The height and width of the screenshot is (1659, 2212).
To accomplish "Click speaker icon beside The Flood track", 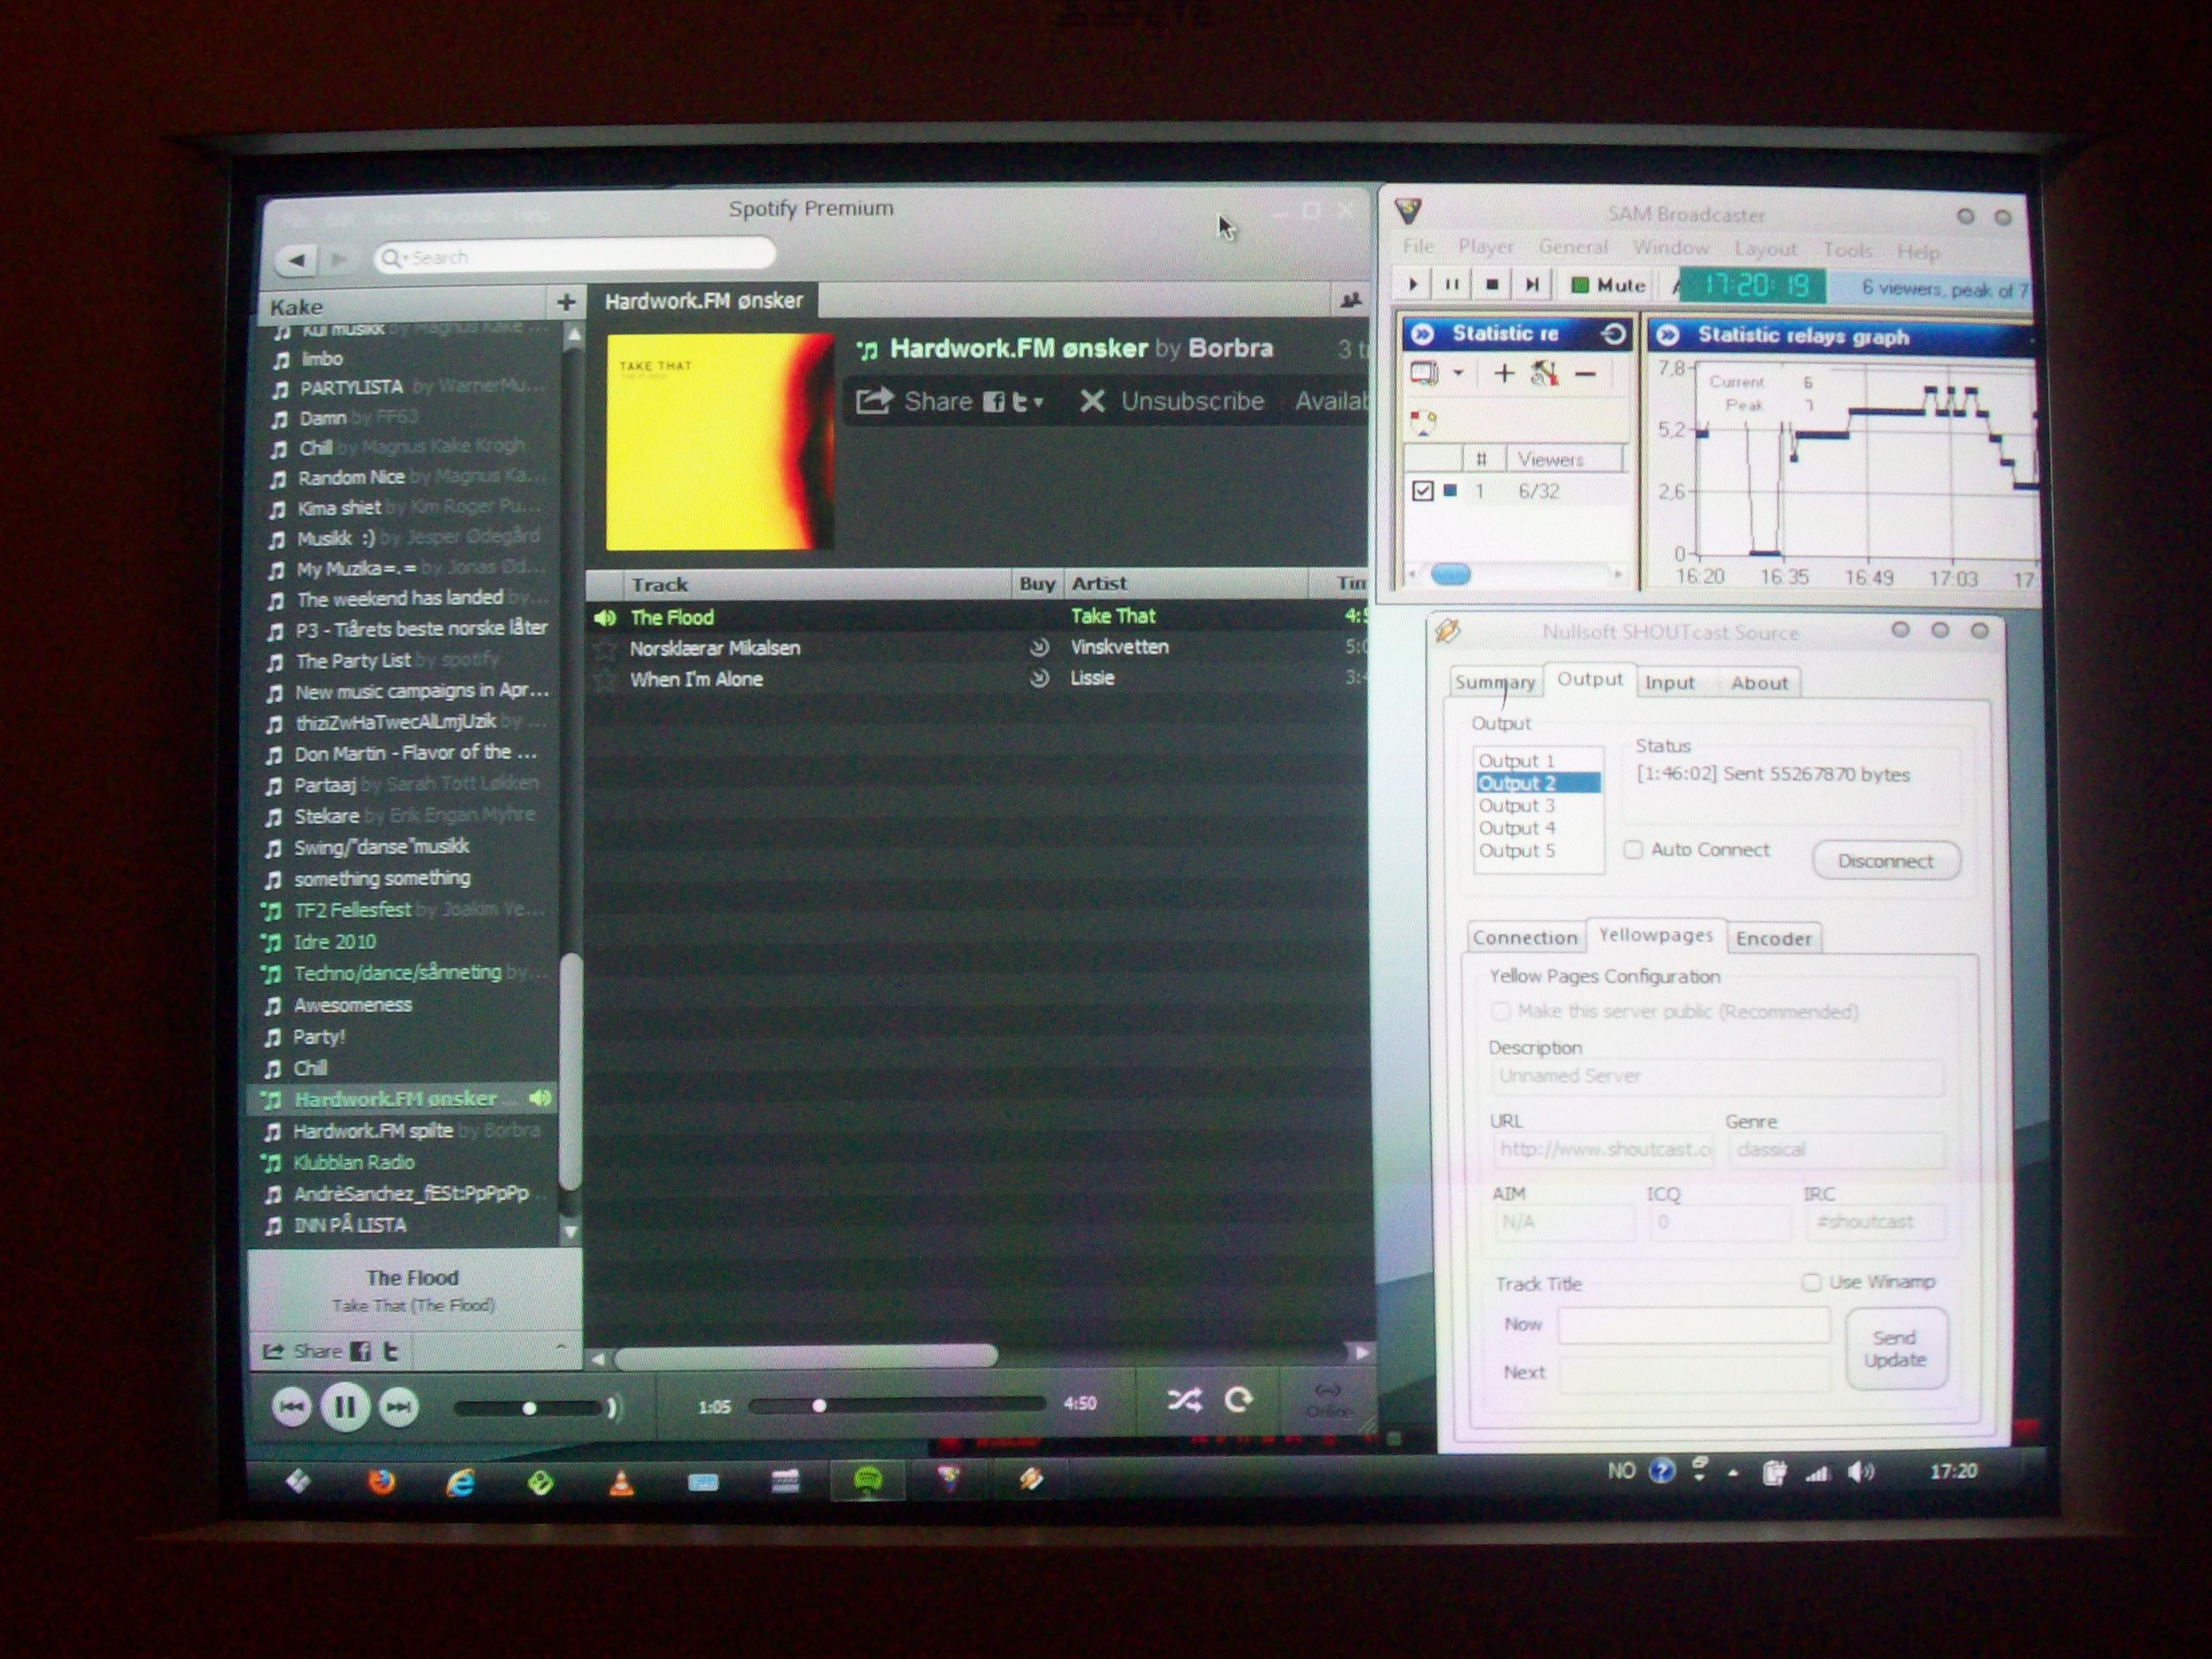I will click(x=605, y=618).
